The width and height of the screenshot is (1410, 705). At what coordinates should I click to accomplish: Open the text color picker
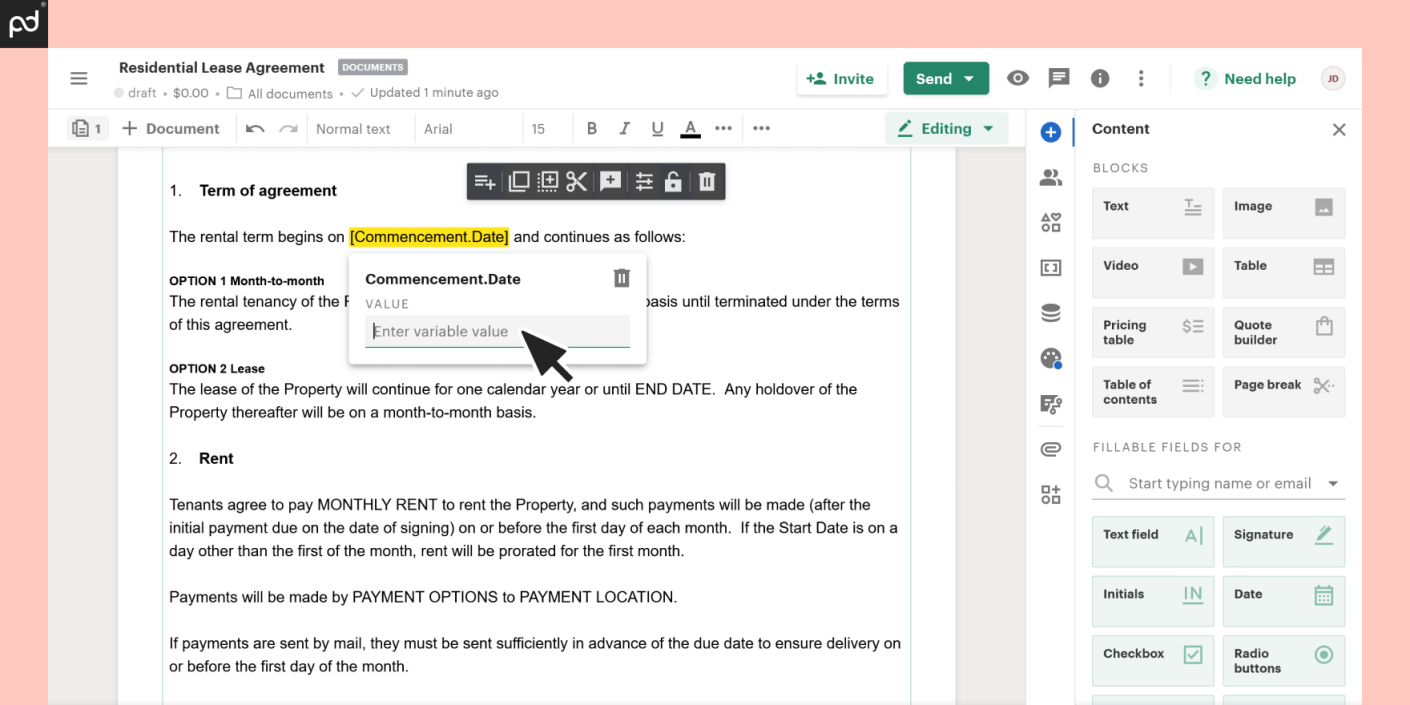coord(690,128)
